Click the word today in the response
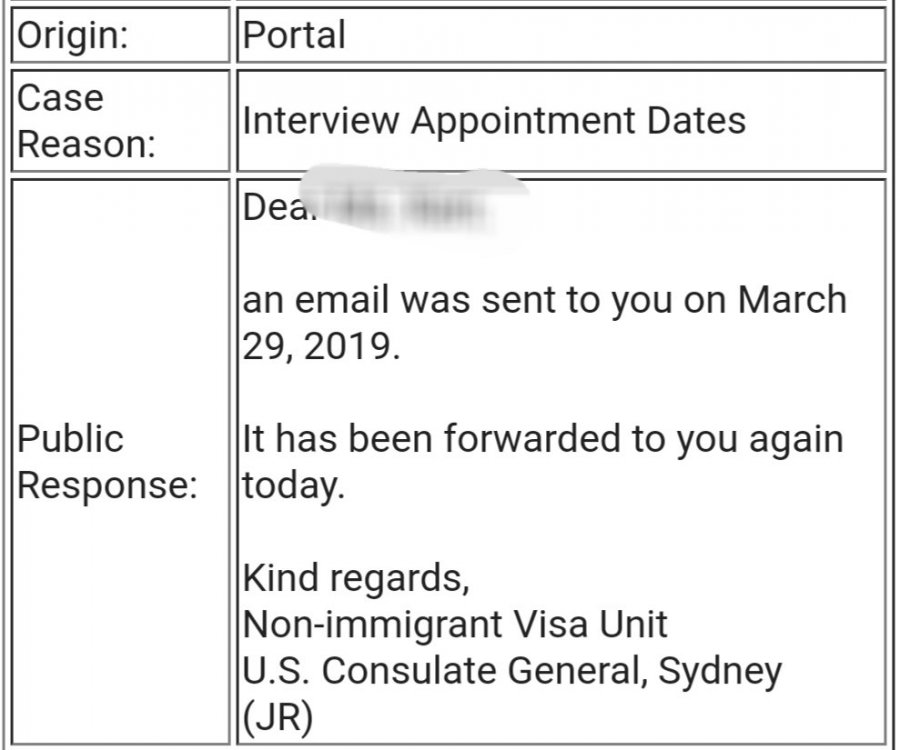Image resolution: width=900 pixels, height=750 pixels. coord(292,489)
